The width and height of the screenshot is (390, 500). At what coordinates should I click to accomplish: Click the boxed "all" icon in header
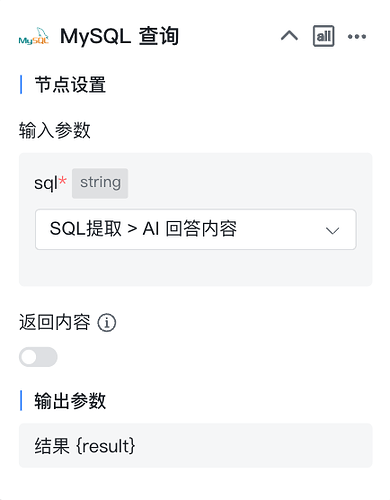click(x=323, y=36)
